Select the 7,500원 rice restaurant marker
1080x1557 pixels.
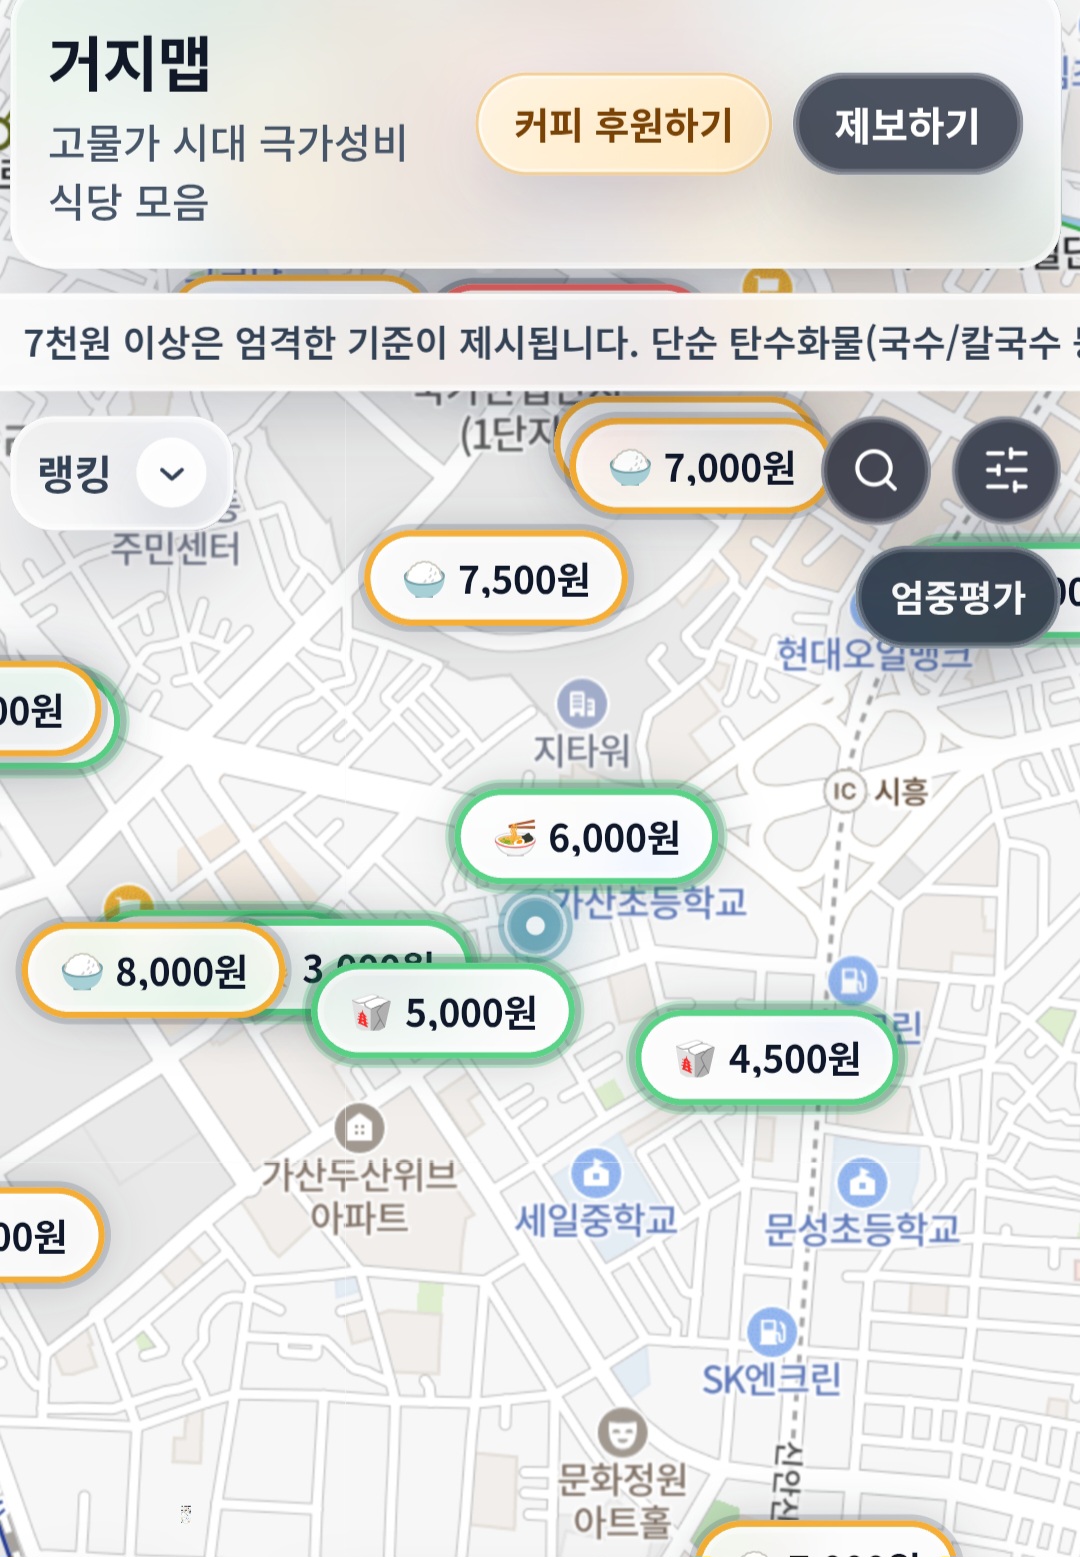pos(496,580)
